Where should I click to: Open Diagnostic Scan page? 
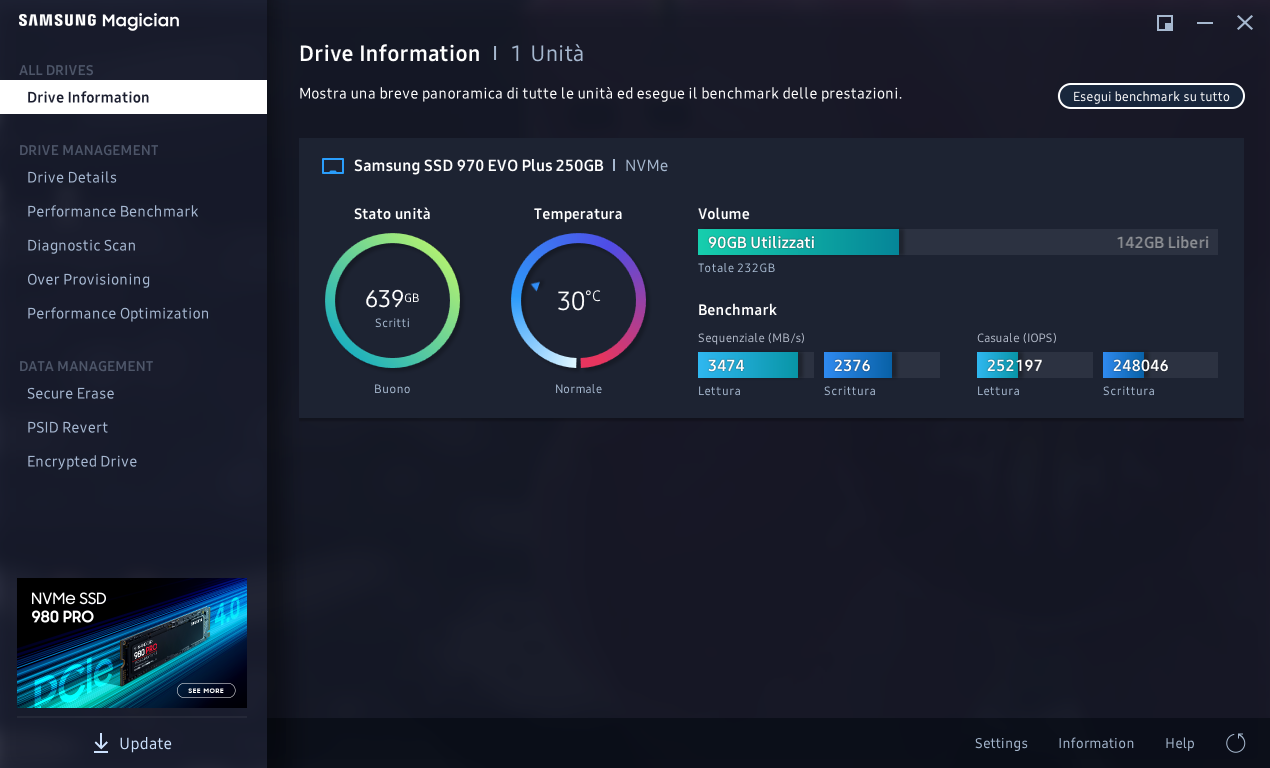click(x=81, y=245)
